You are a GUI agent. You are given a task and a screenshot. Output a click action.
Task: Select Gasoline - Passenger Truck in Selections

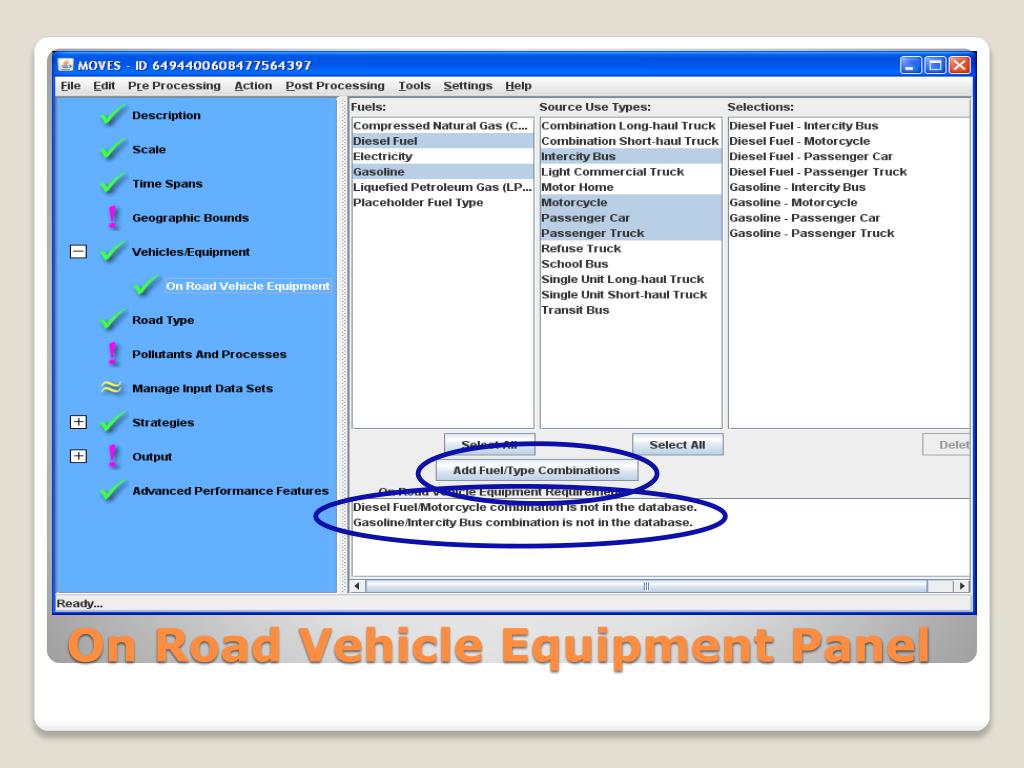(x=849, y=233)
